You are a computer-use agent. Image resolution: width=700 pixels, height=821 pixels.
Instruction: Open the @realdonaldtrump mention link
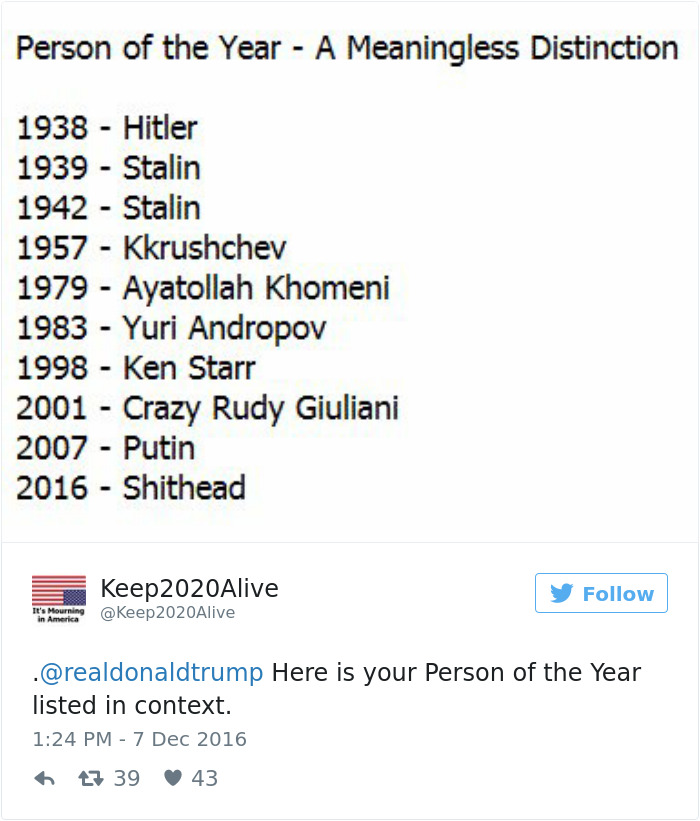(151, 672)
